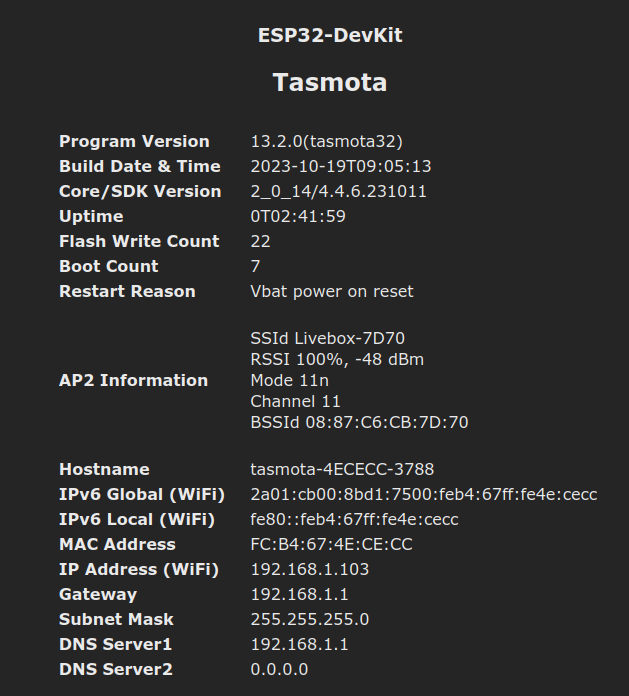Select the Program Version value 13.2.0(tasmota32)

326,141
